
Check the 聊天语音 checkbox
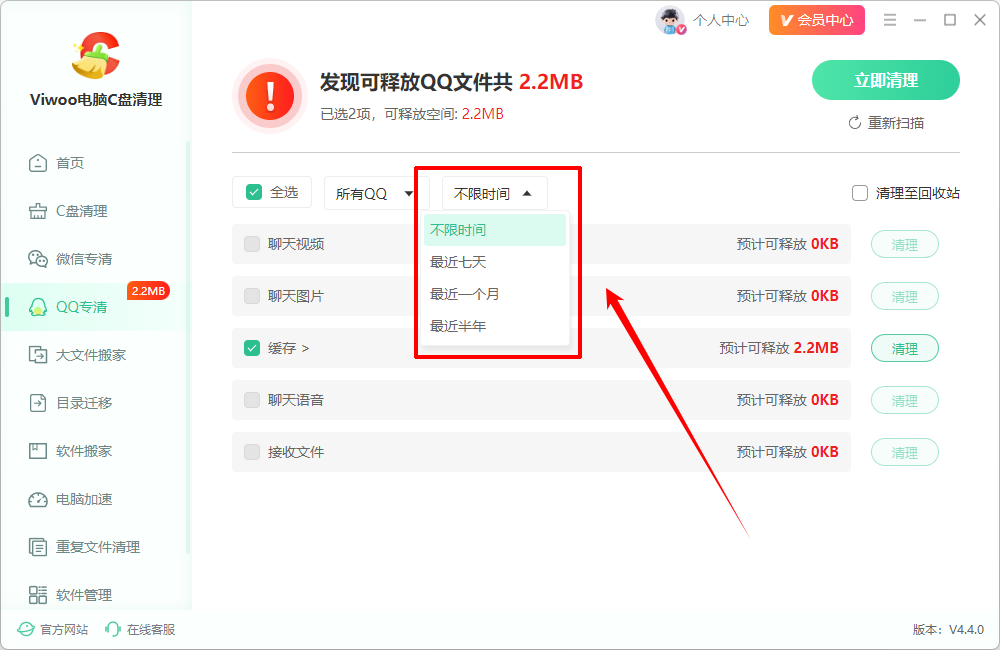(x=252, y=400)
